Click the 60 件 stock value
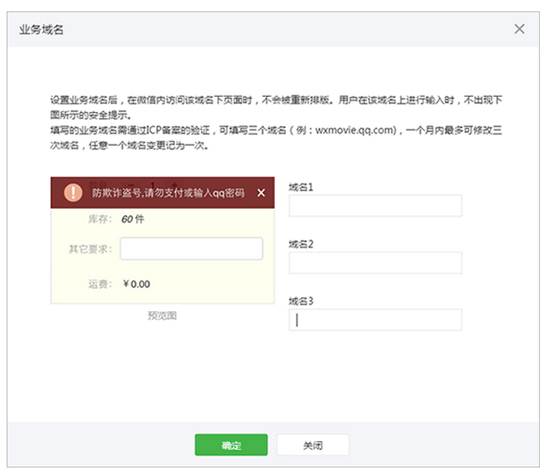Screen dimensions: 554x475 (x=133, y=219)
